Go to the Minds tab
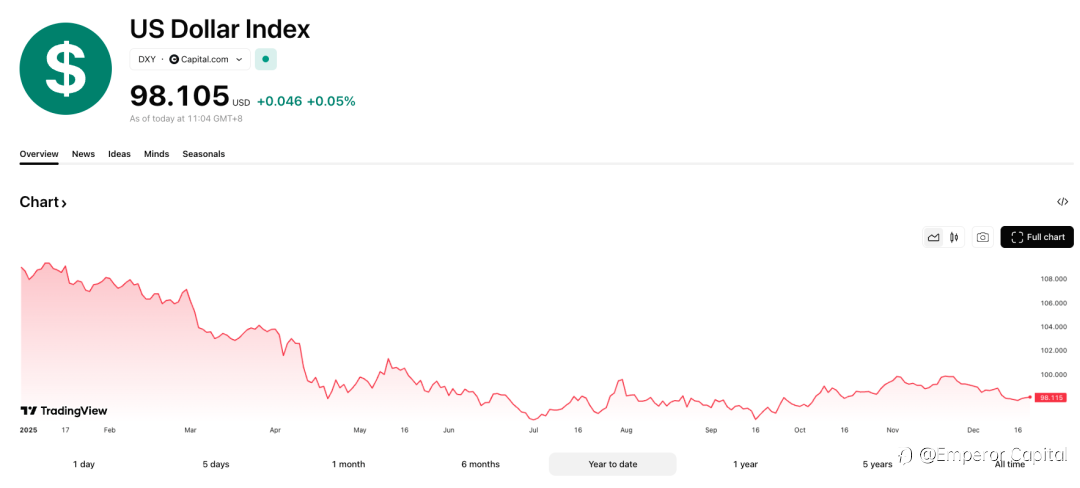This screenshot has height=488, width=1080. (x=156, y=154)
